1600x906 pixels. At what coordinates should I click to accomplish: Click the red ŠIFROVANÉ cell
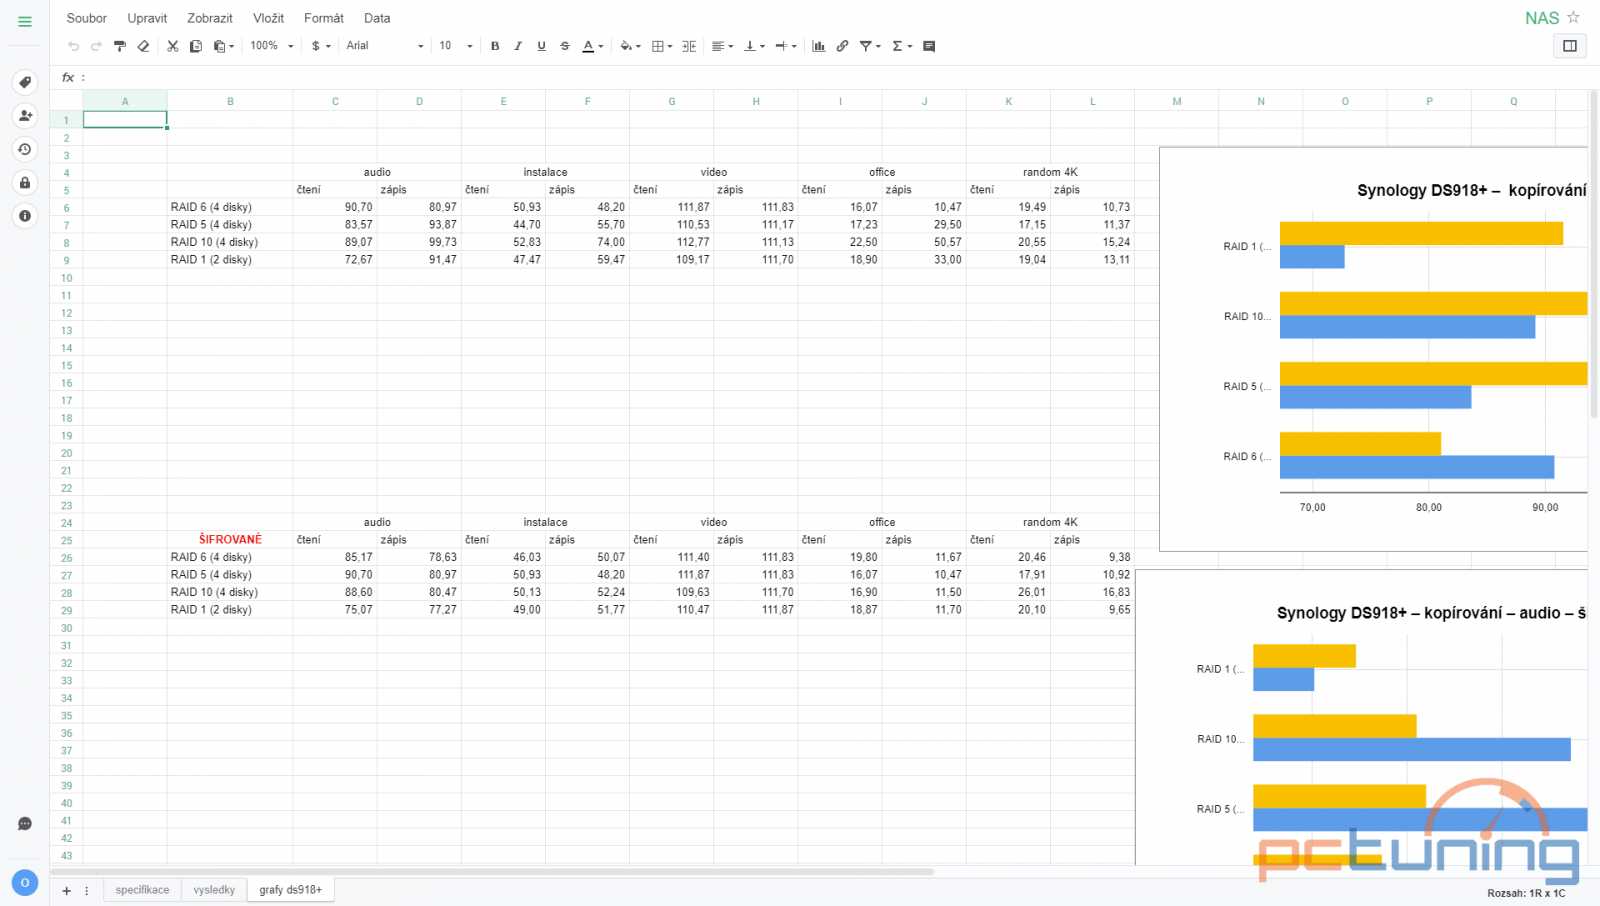coord(230,540)
